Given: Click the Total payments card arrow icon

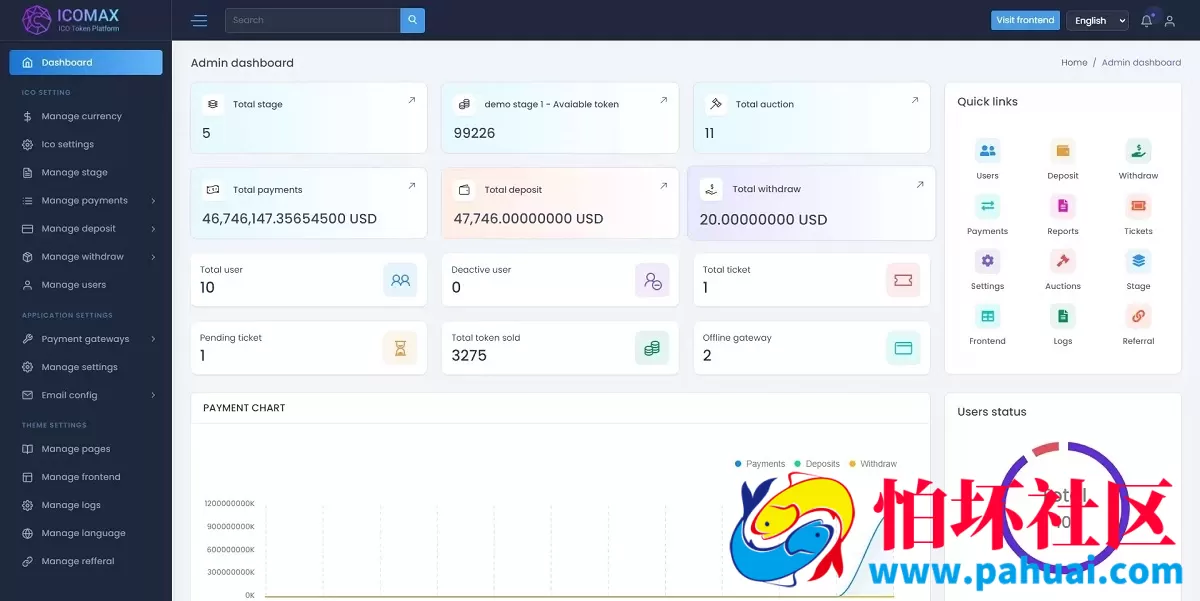Looking at the screenshot, I should [x=412, y=186].
